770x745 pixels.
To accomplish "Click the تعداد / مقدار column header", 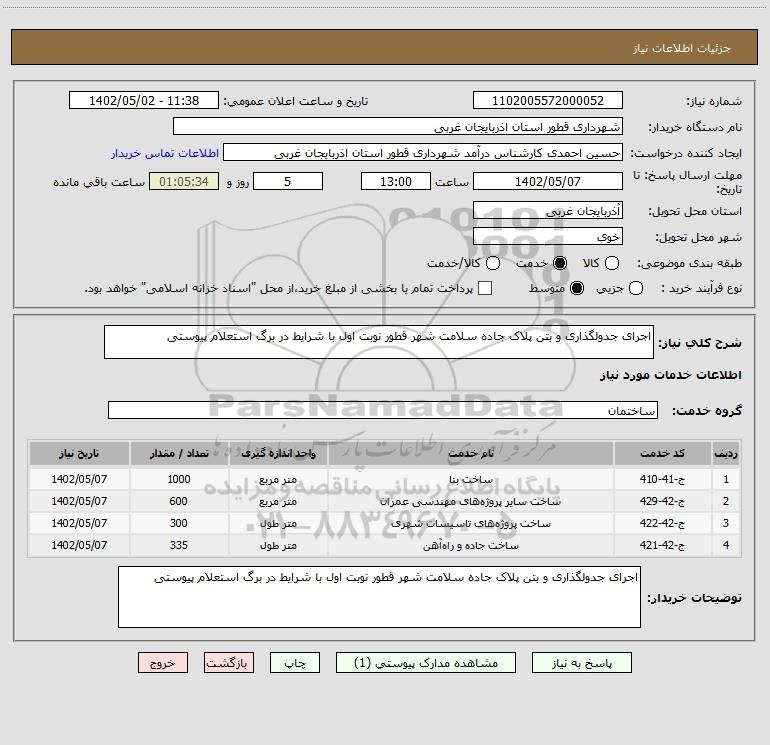I will coord(179,453).
